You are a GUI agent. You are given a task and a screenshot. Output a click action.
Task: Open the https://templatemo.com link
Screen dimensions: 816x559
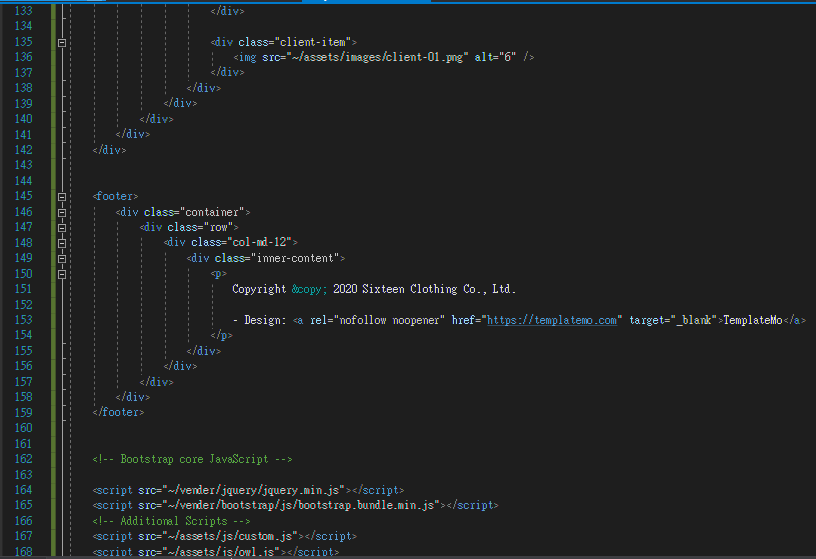point(552,320)
